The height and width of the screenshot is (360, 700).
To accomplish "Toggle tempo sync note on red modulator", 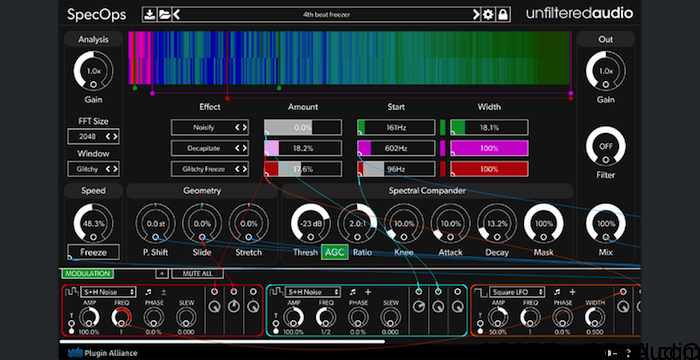I will tap(149, 292).
